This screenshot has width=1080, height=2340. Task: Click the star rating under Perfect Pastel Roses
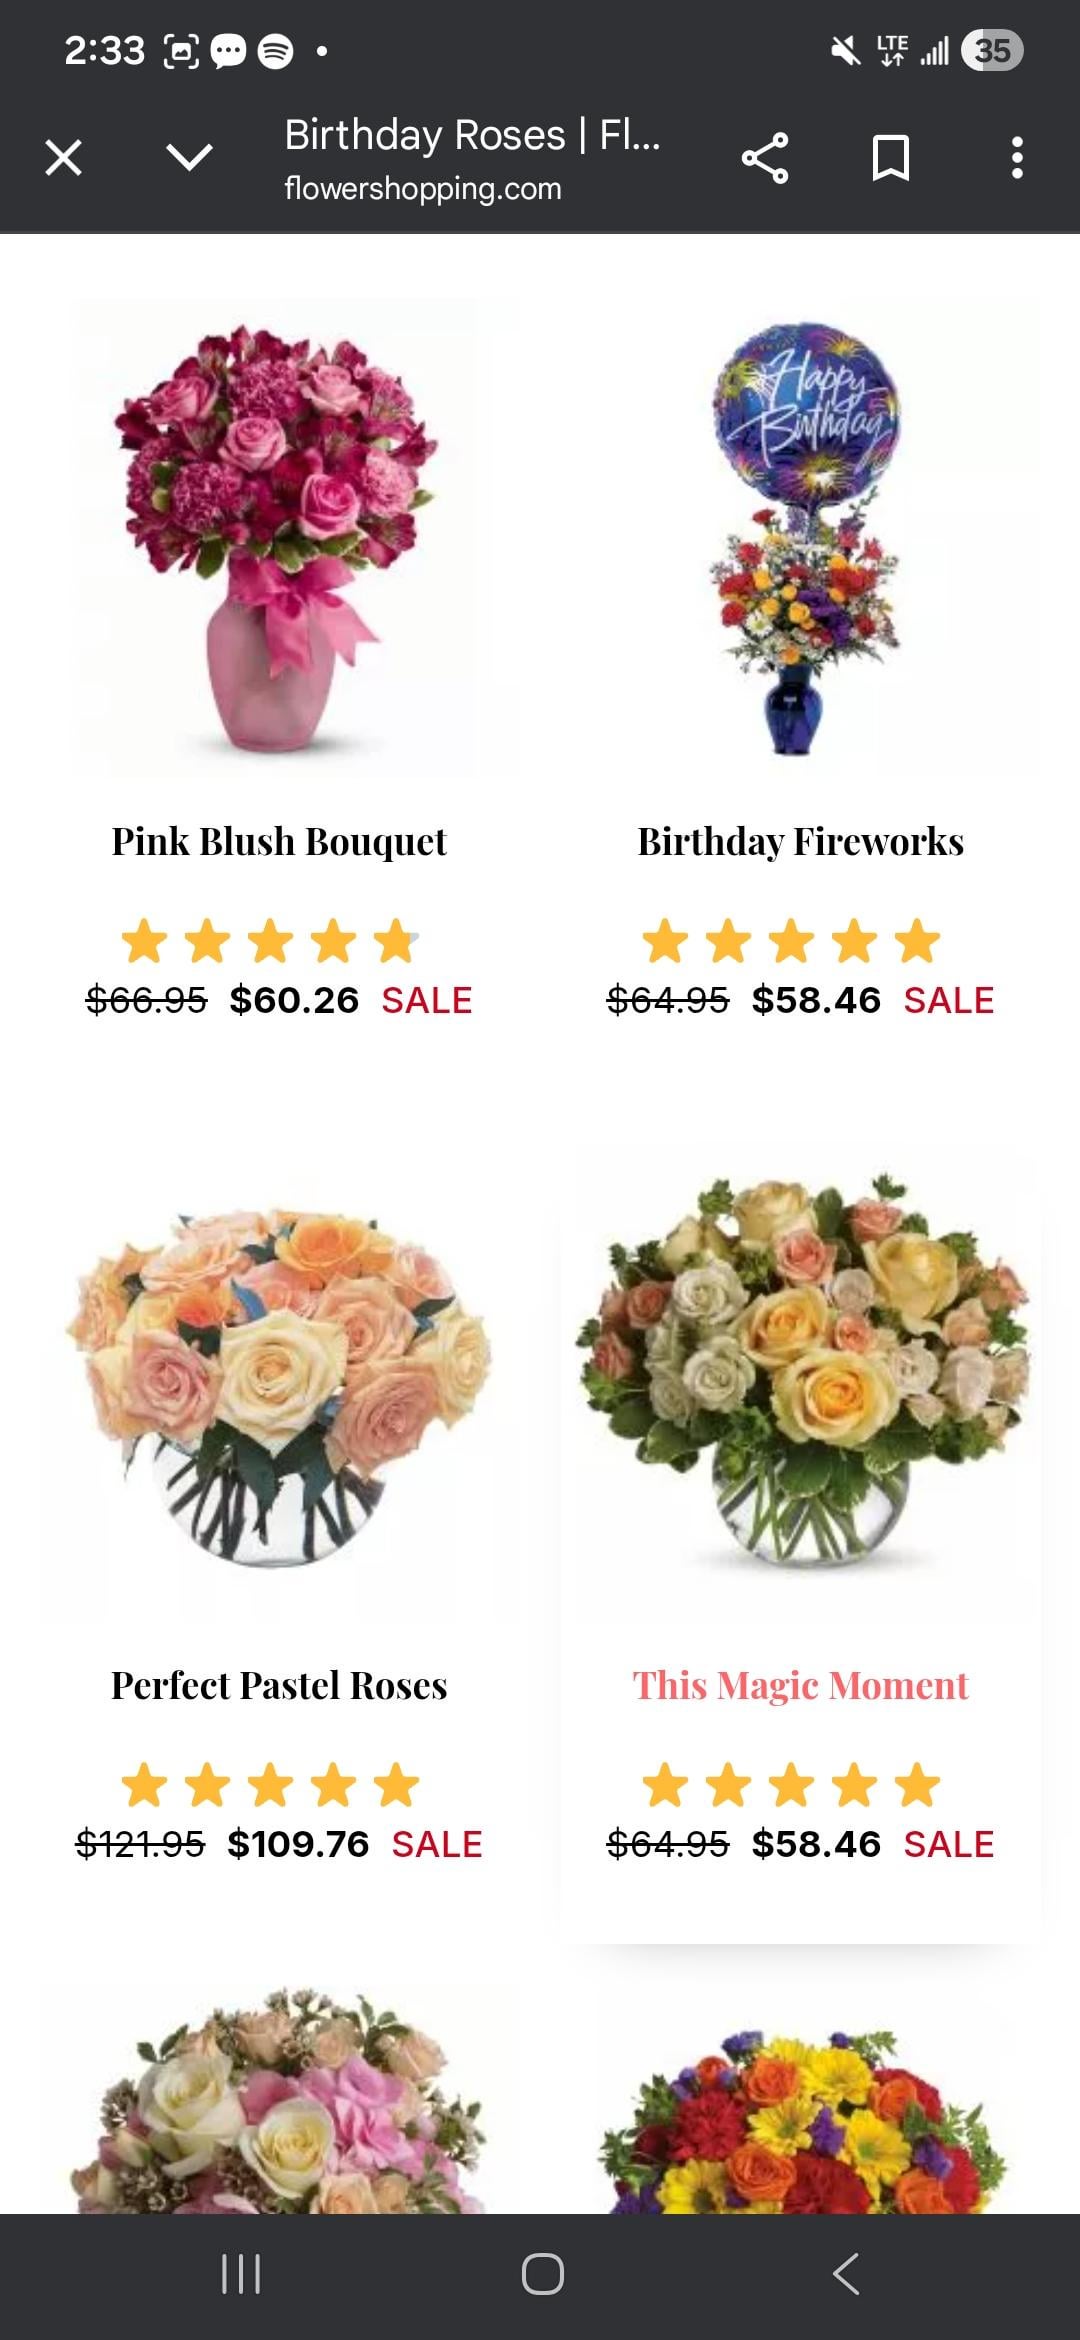270,1785
